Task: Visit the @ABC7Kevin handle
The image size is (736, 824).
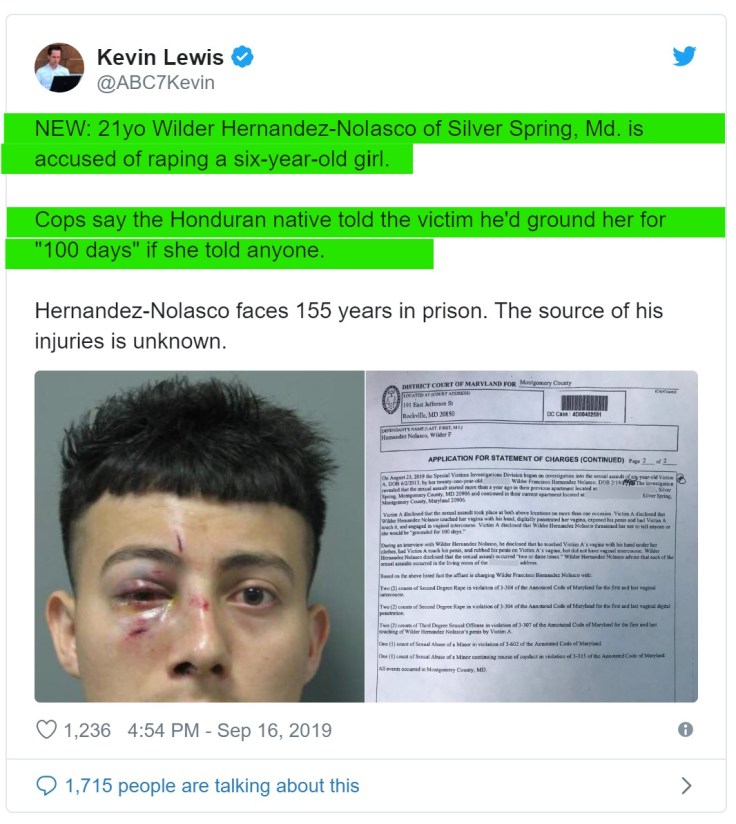Action: coord(156,83)
